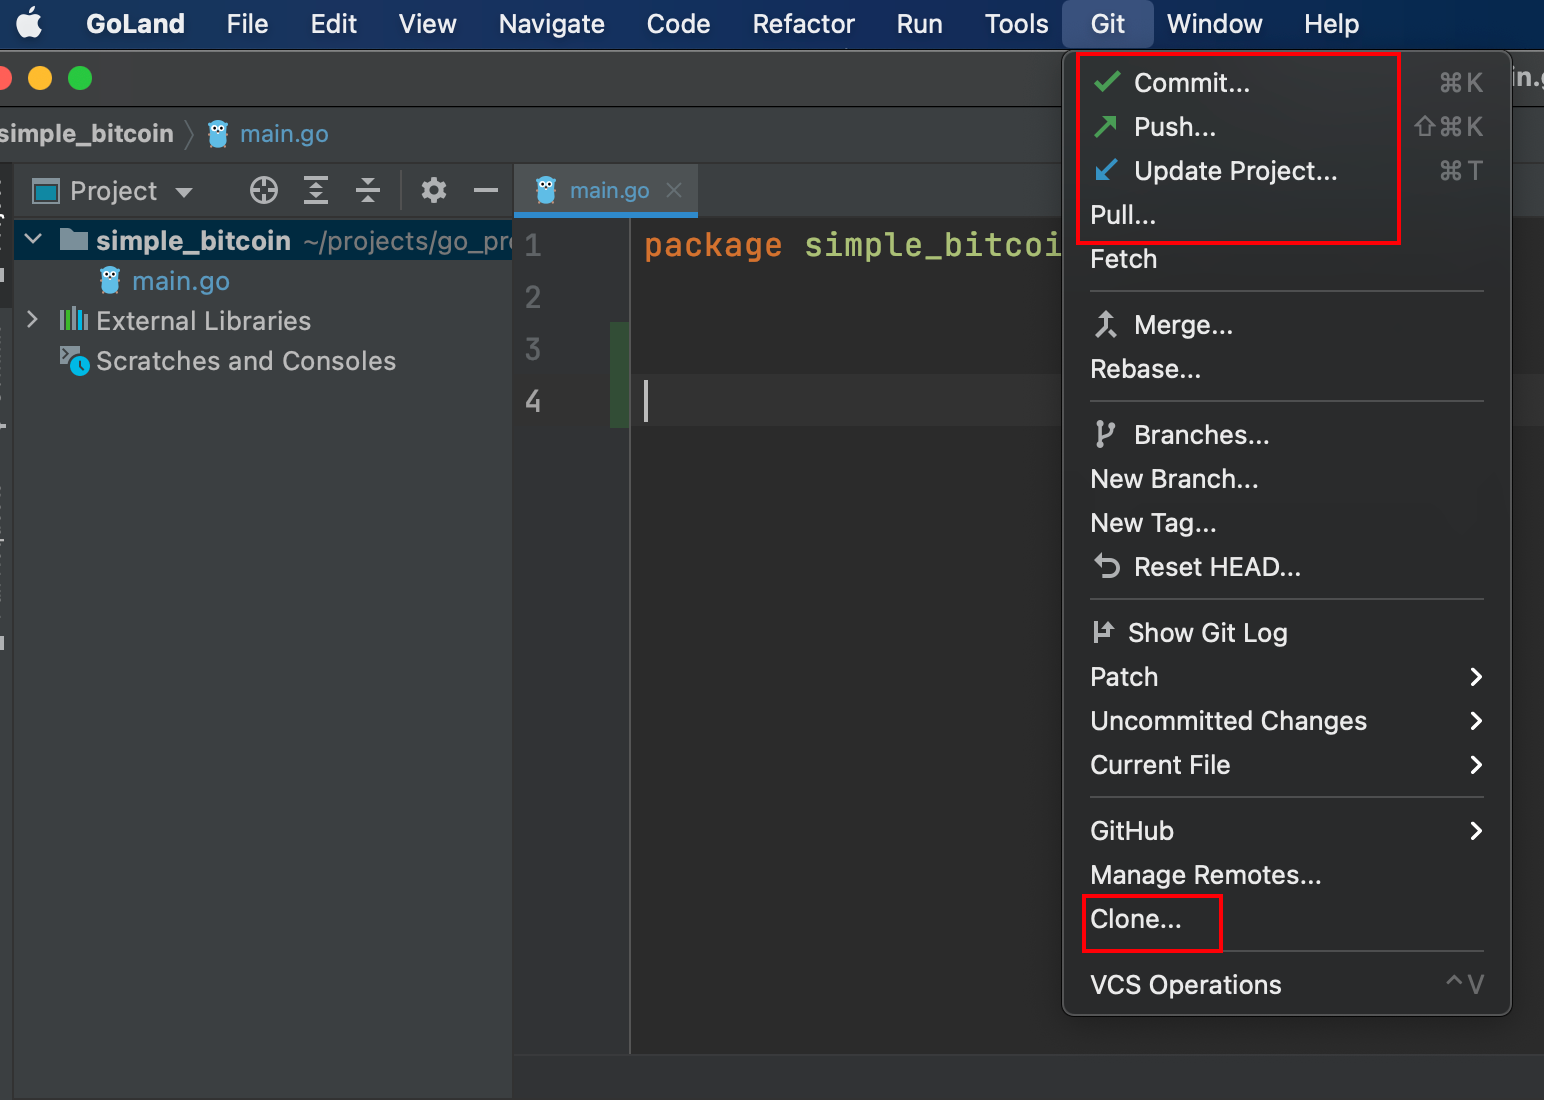Open the Refactor menu
Viewport: 1544px width, 1100px height.
(803, 23)
